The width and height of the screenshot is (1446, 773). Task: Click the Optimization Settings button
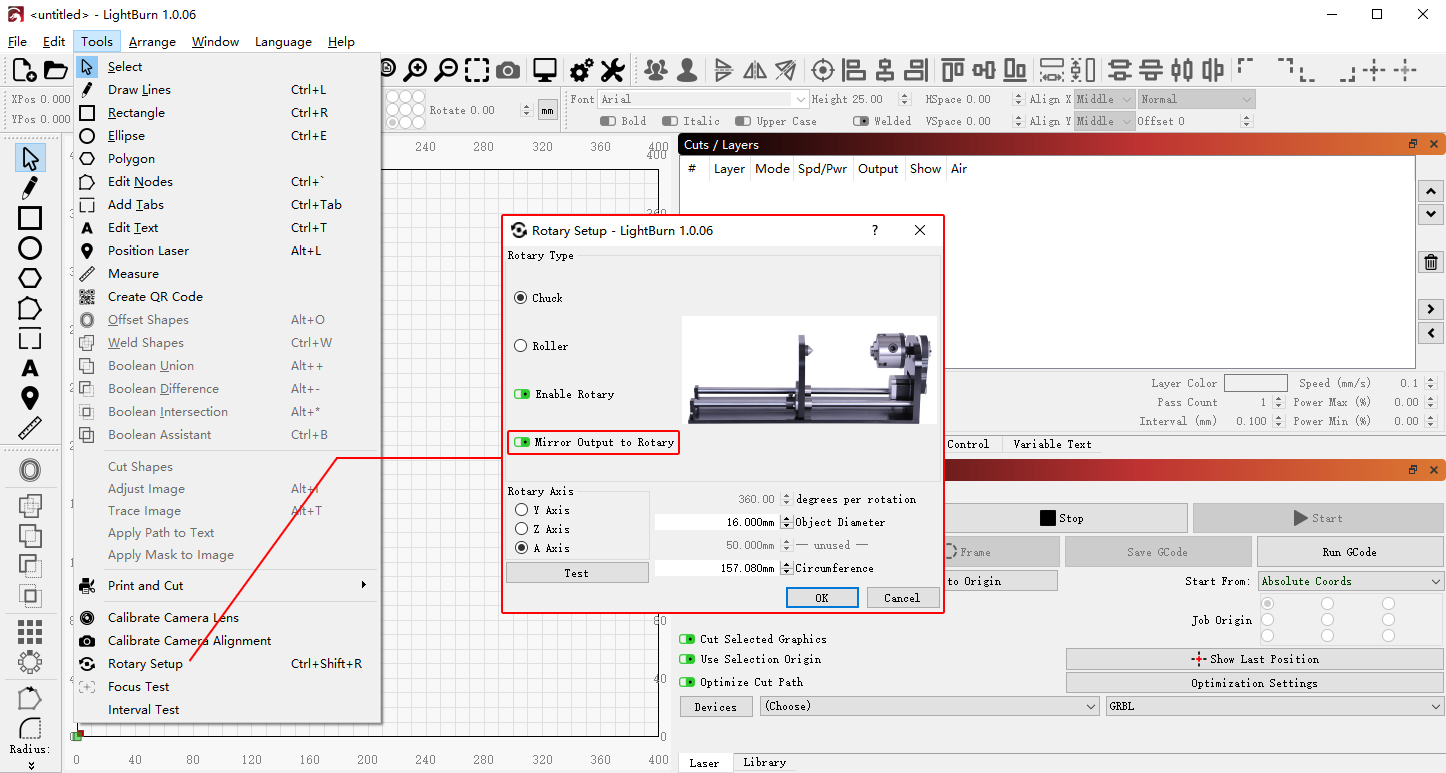[1255, 683]
